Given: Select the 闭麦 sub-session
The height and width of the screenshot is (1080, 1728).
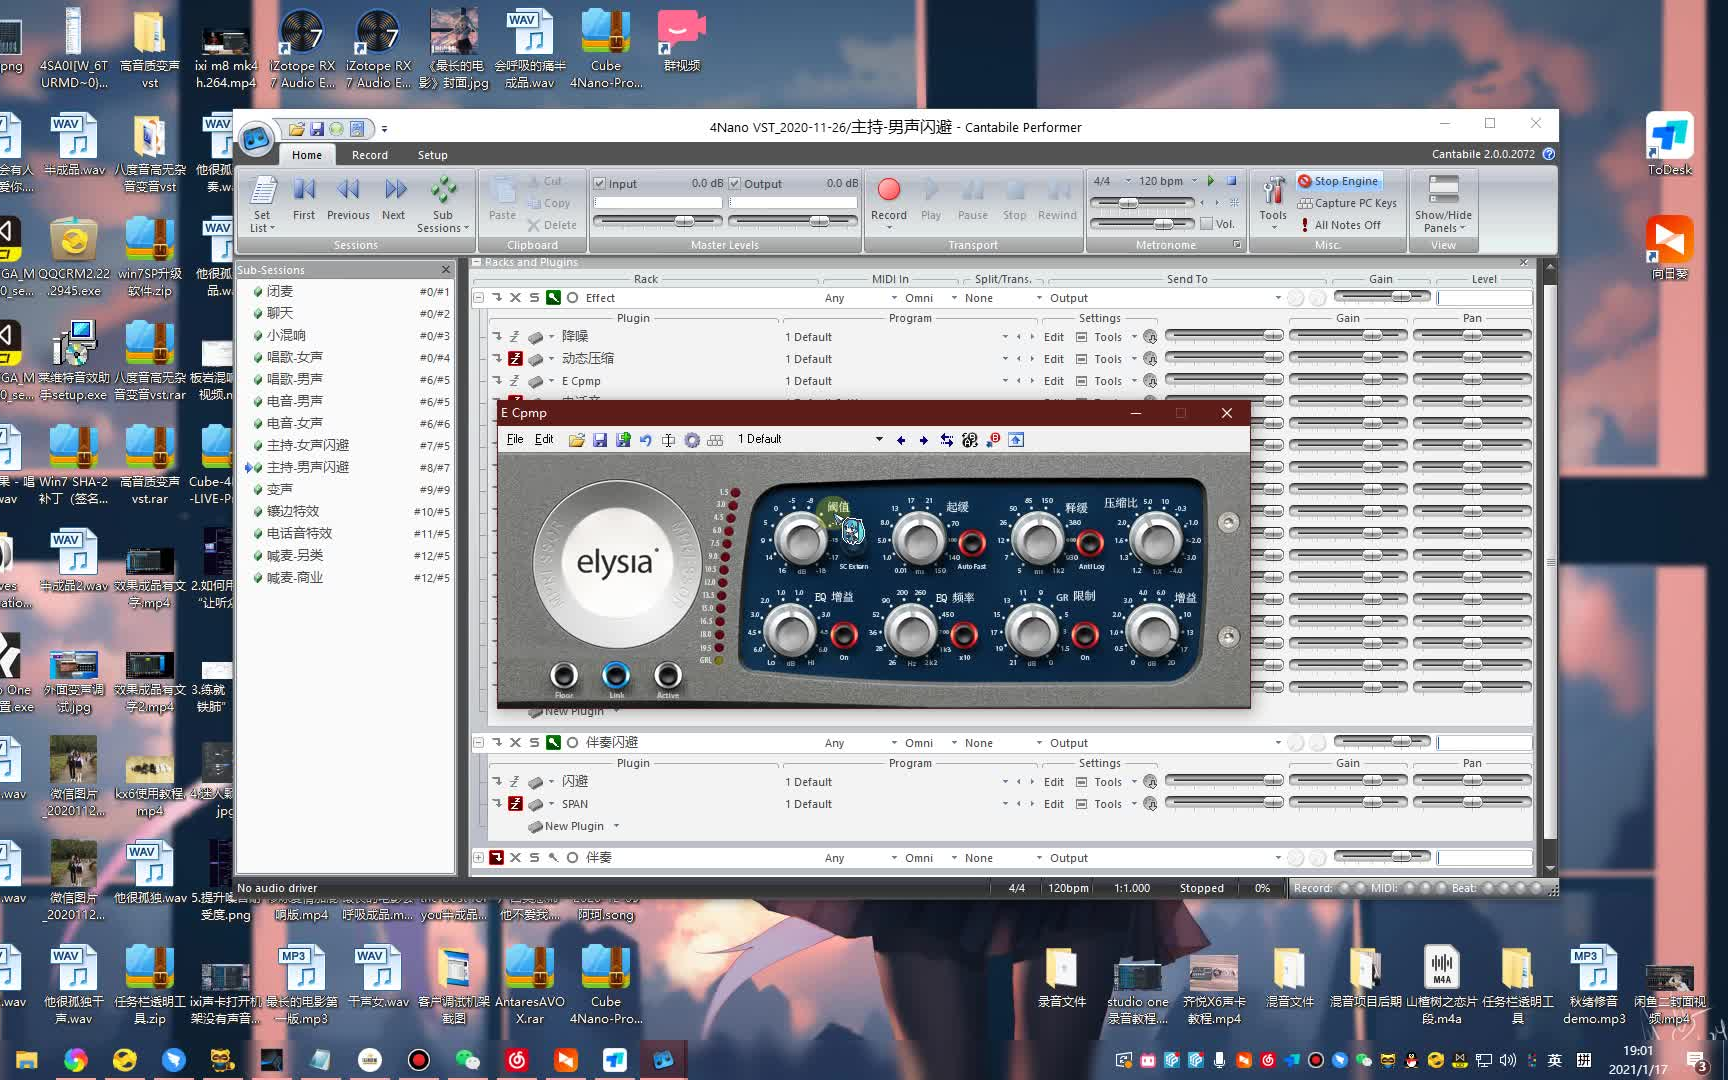Looking at the screenshot, I should click(280, 291).
